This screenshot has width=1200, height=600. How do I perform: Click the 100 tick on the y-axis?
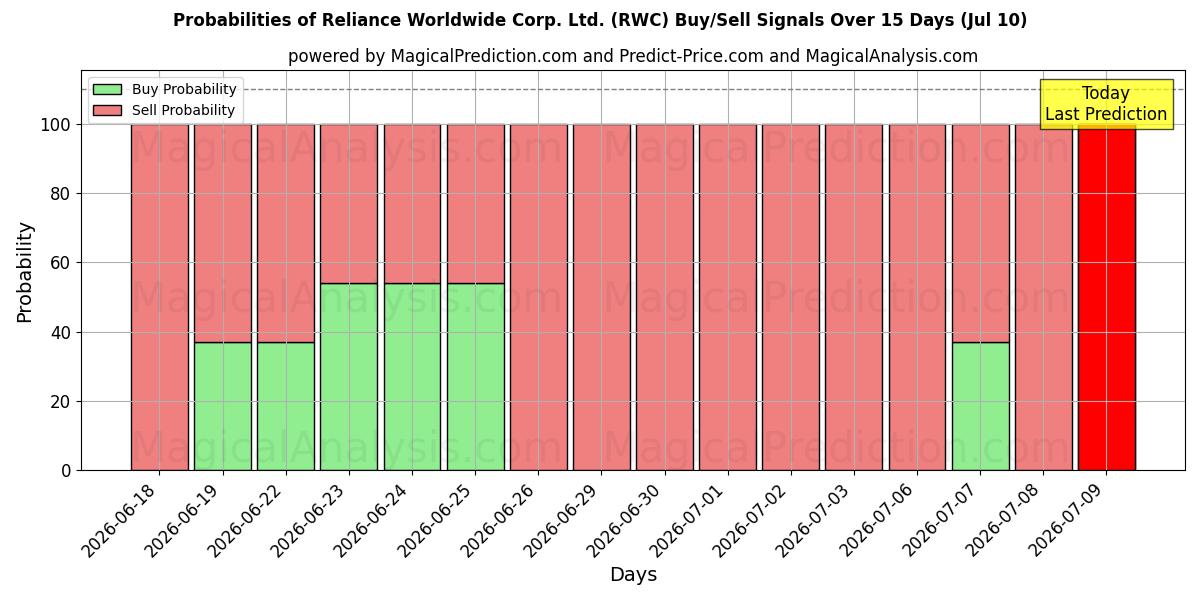click(56, 125)
